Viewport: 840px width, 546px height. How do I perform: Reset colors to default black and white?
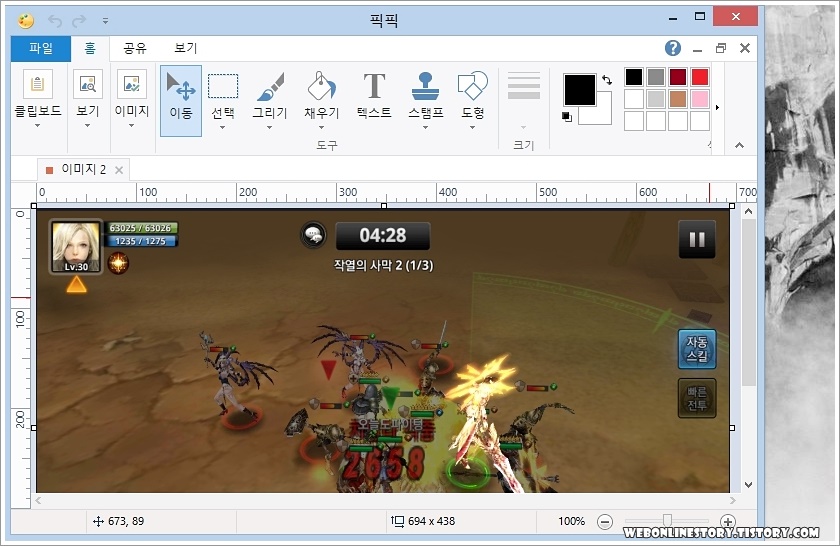567,117
